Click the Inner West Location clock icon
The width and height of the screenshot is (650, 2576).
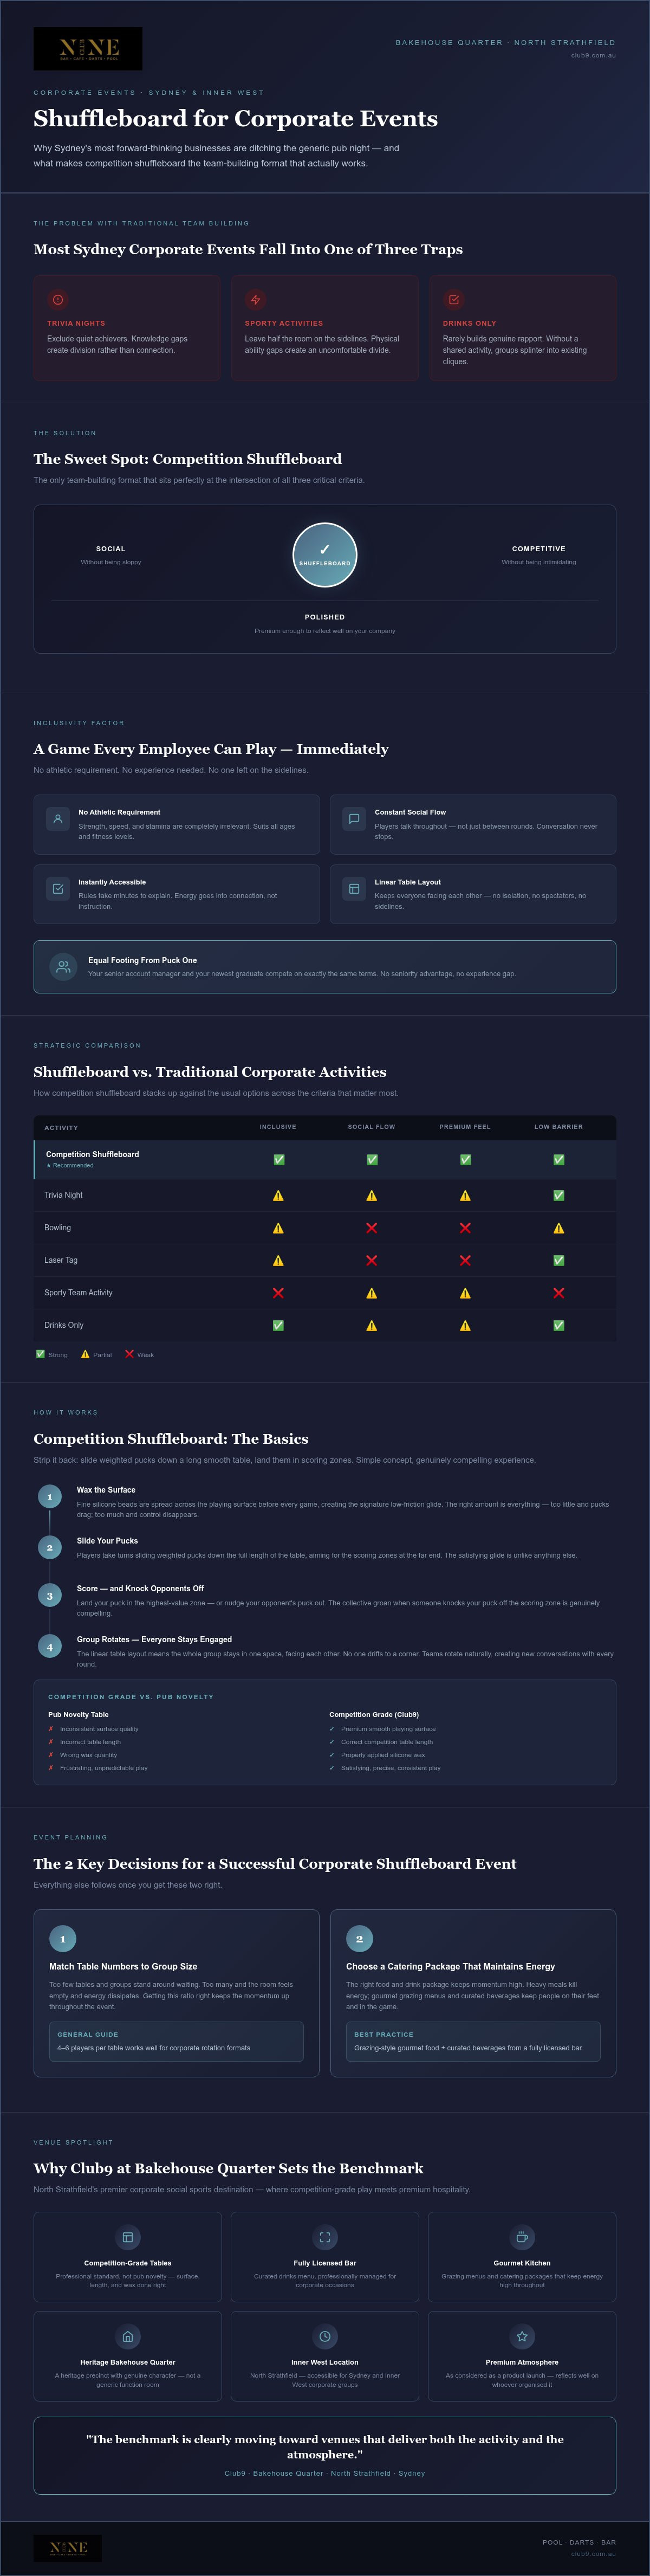tap(325, 2336)
